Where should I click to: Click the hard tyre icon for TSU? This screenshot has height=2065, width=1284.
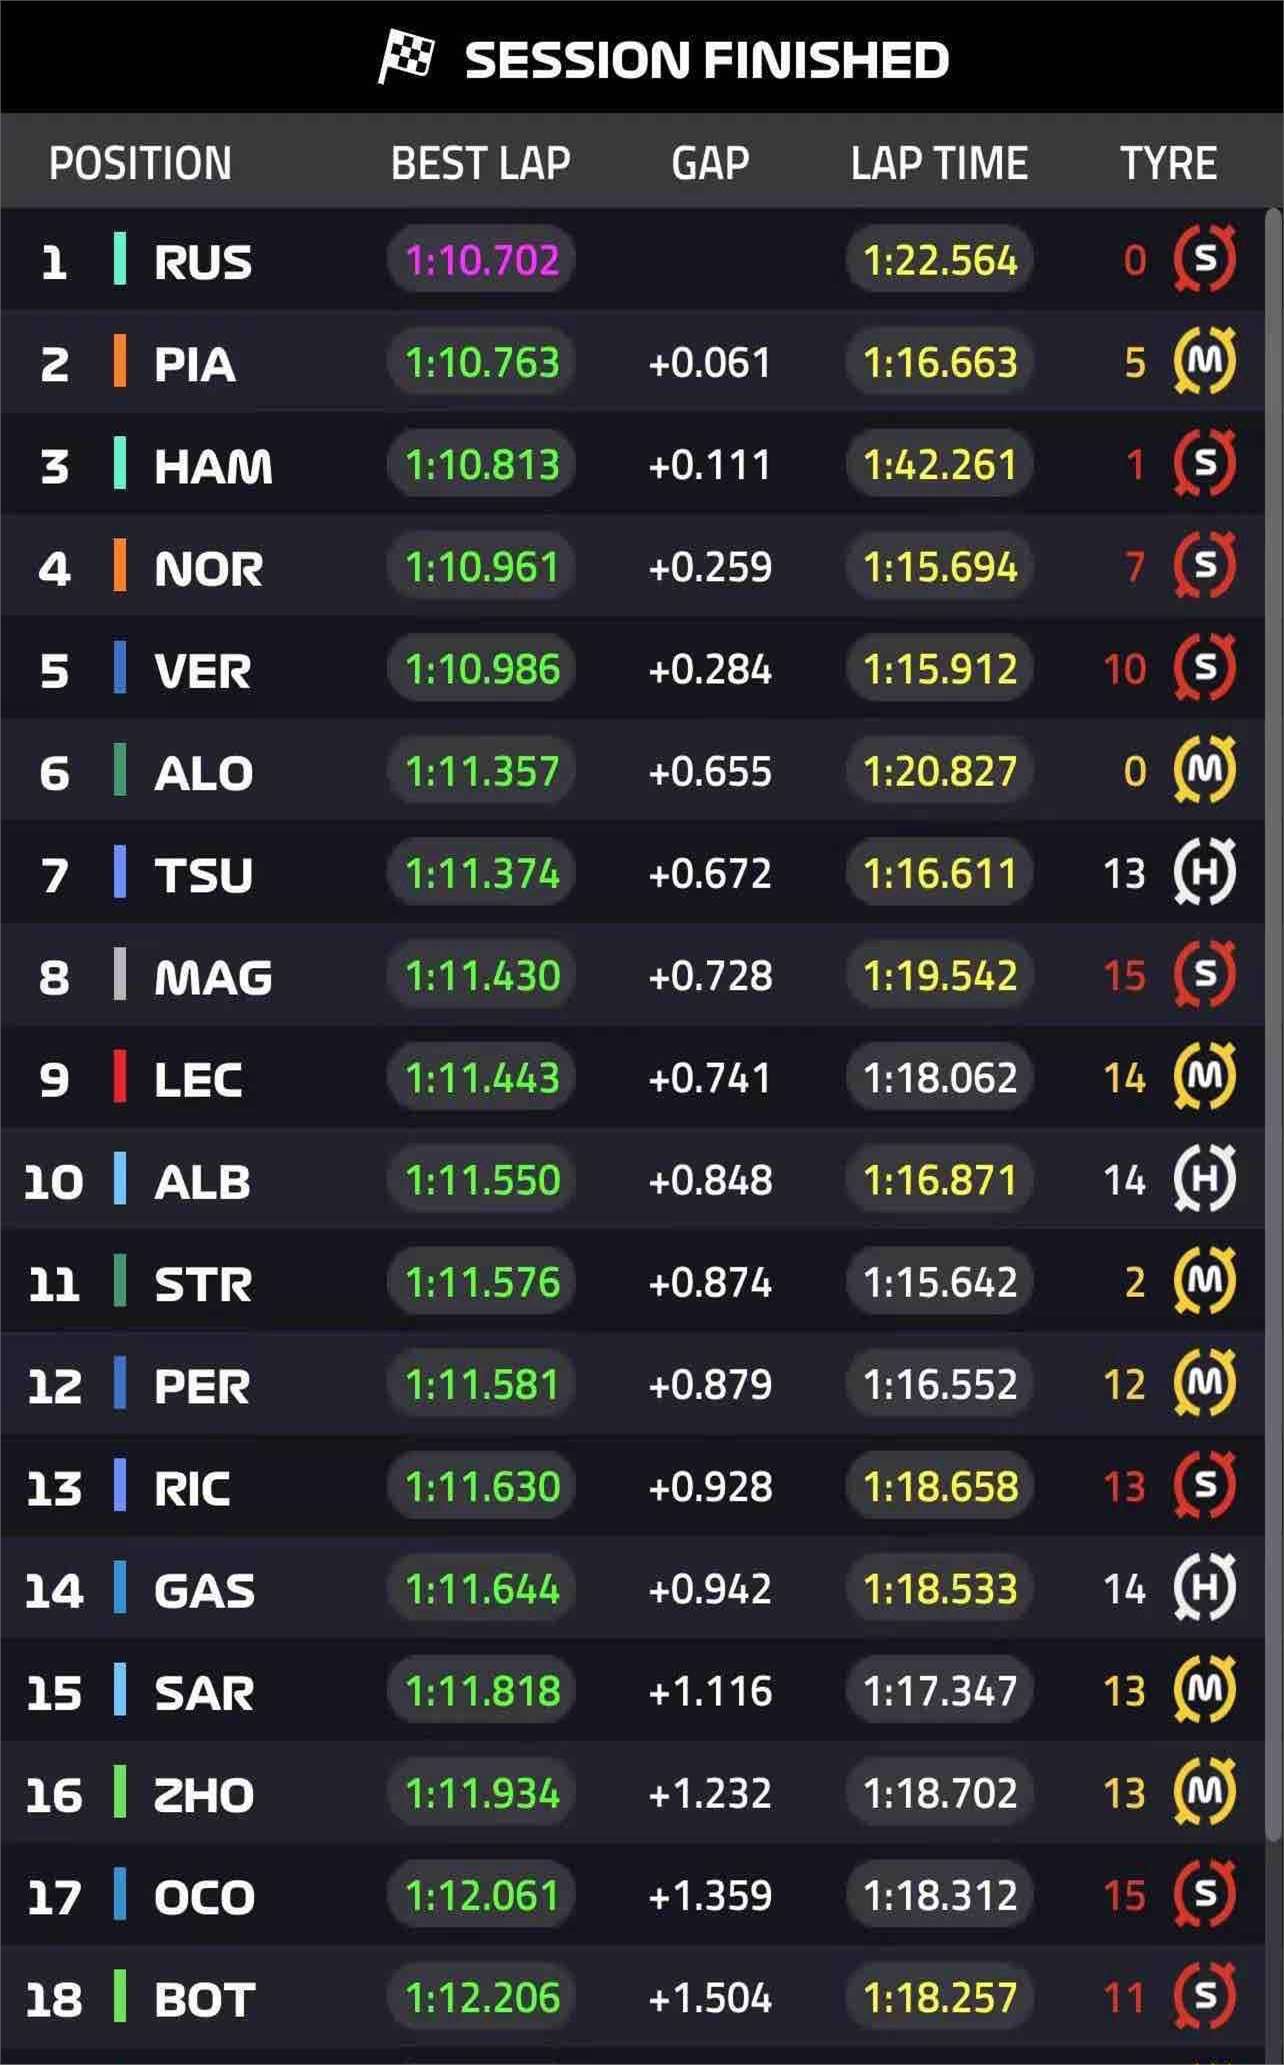click(1204, 873)
